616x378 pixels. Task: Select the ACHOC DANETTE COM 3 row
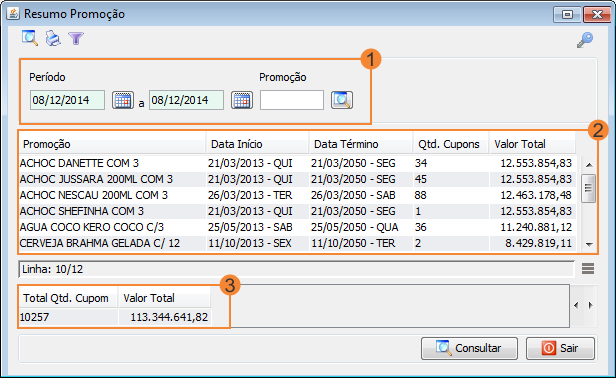(297, 163)
